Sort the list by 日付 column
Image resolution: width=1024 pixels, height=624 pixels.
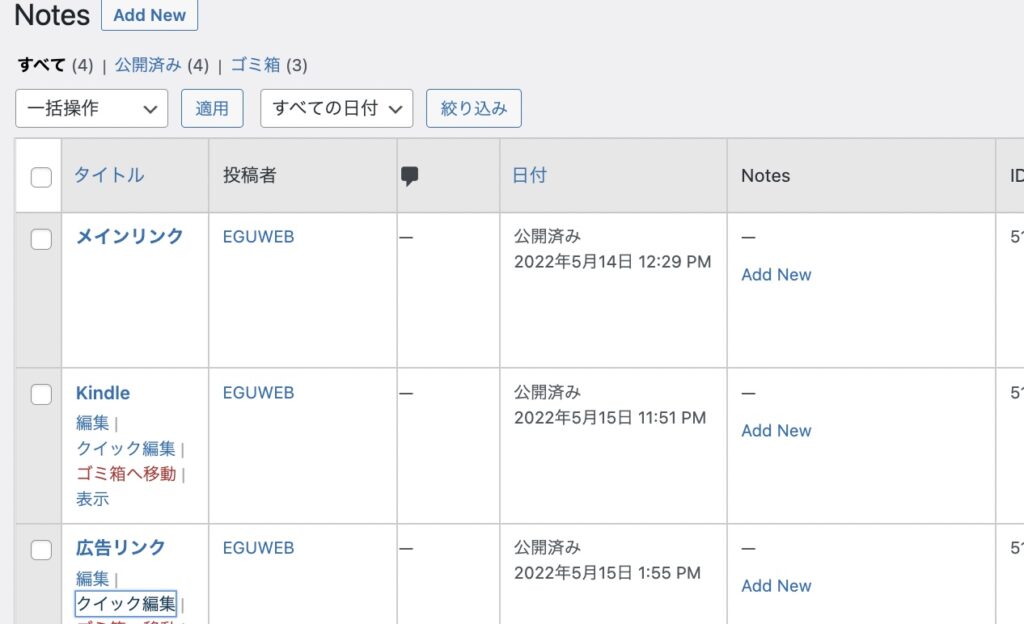[x=529, y=175]
